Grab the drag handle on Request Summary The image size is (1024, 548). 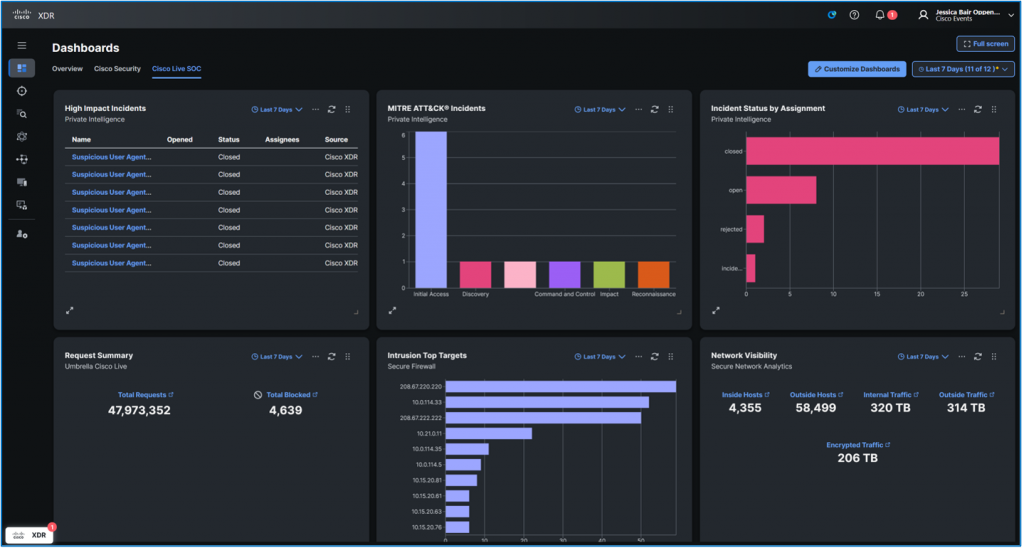pos(347,356)
